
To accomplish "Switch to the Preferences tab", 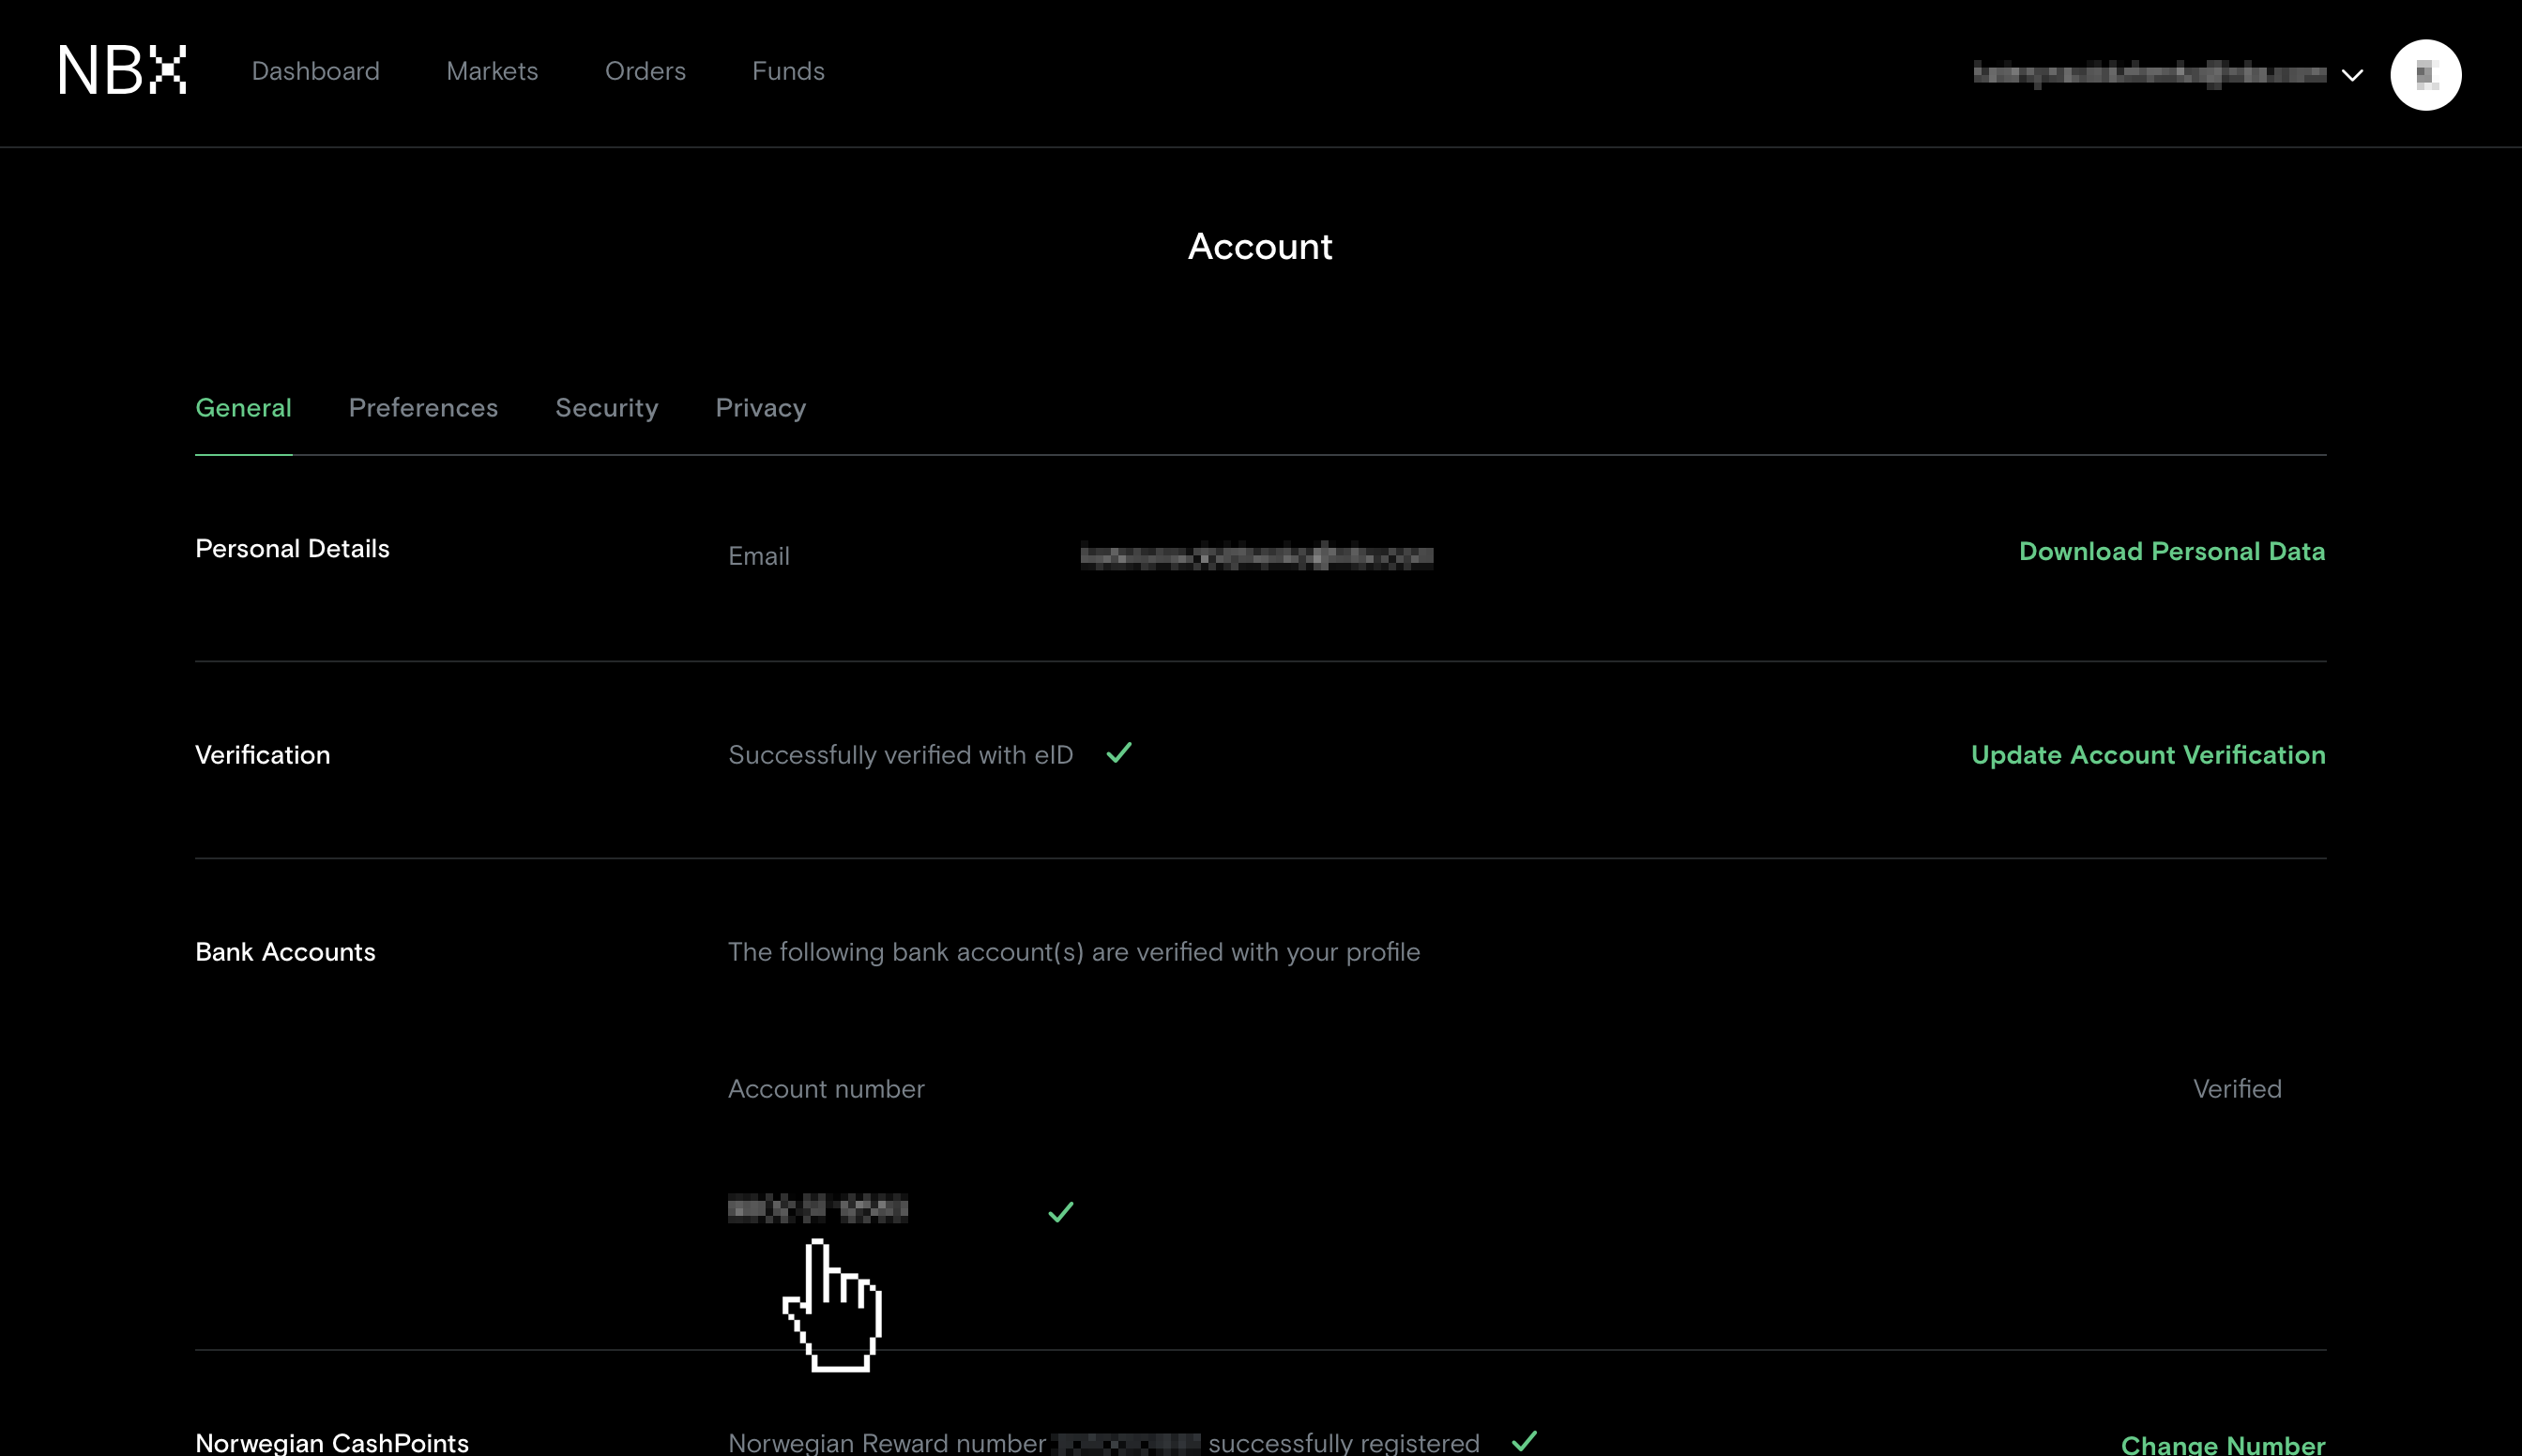I will tap(423, 408).
